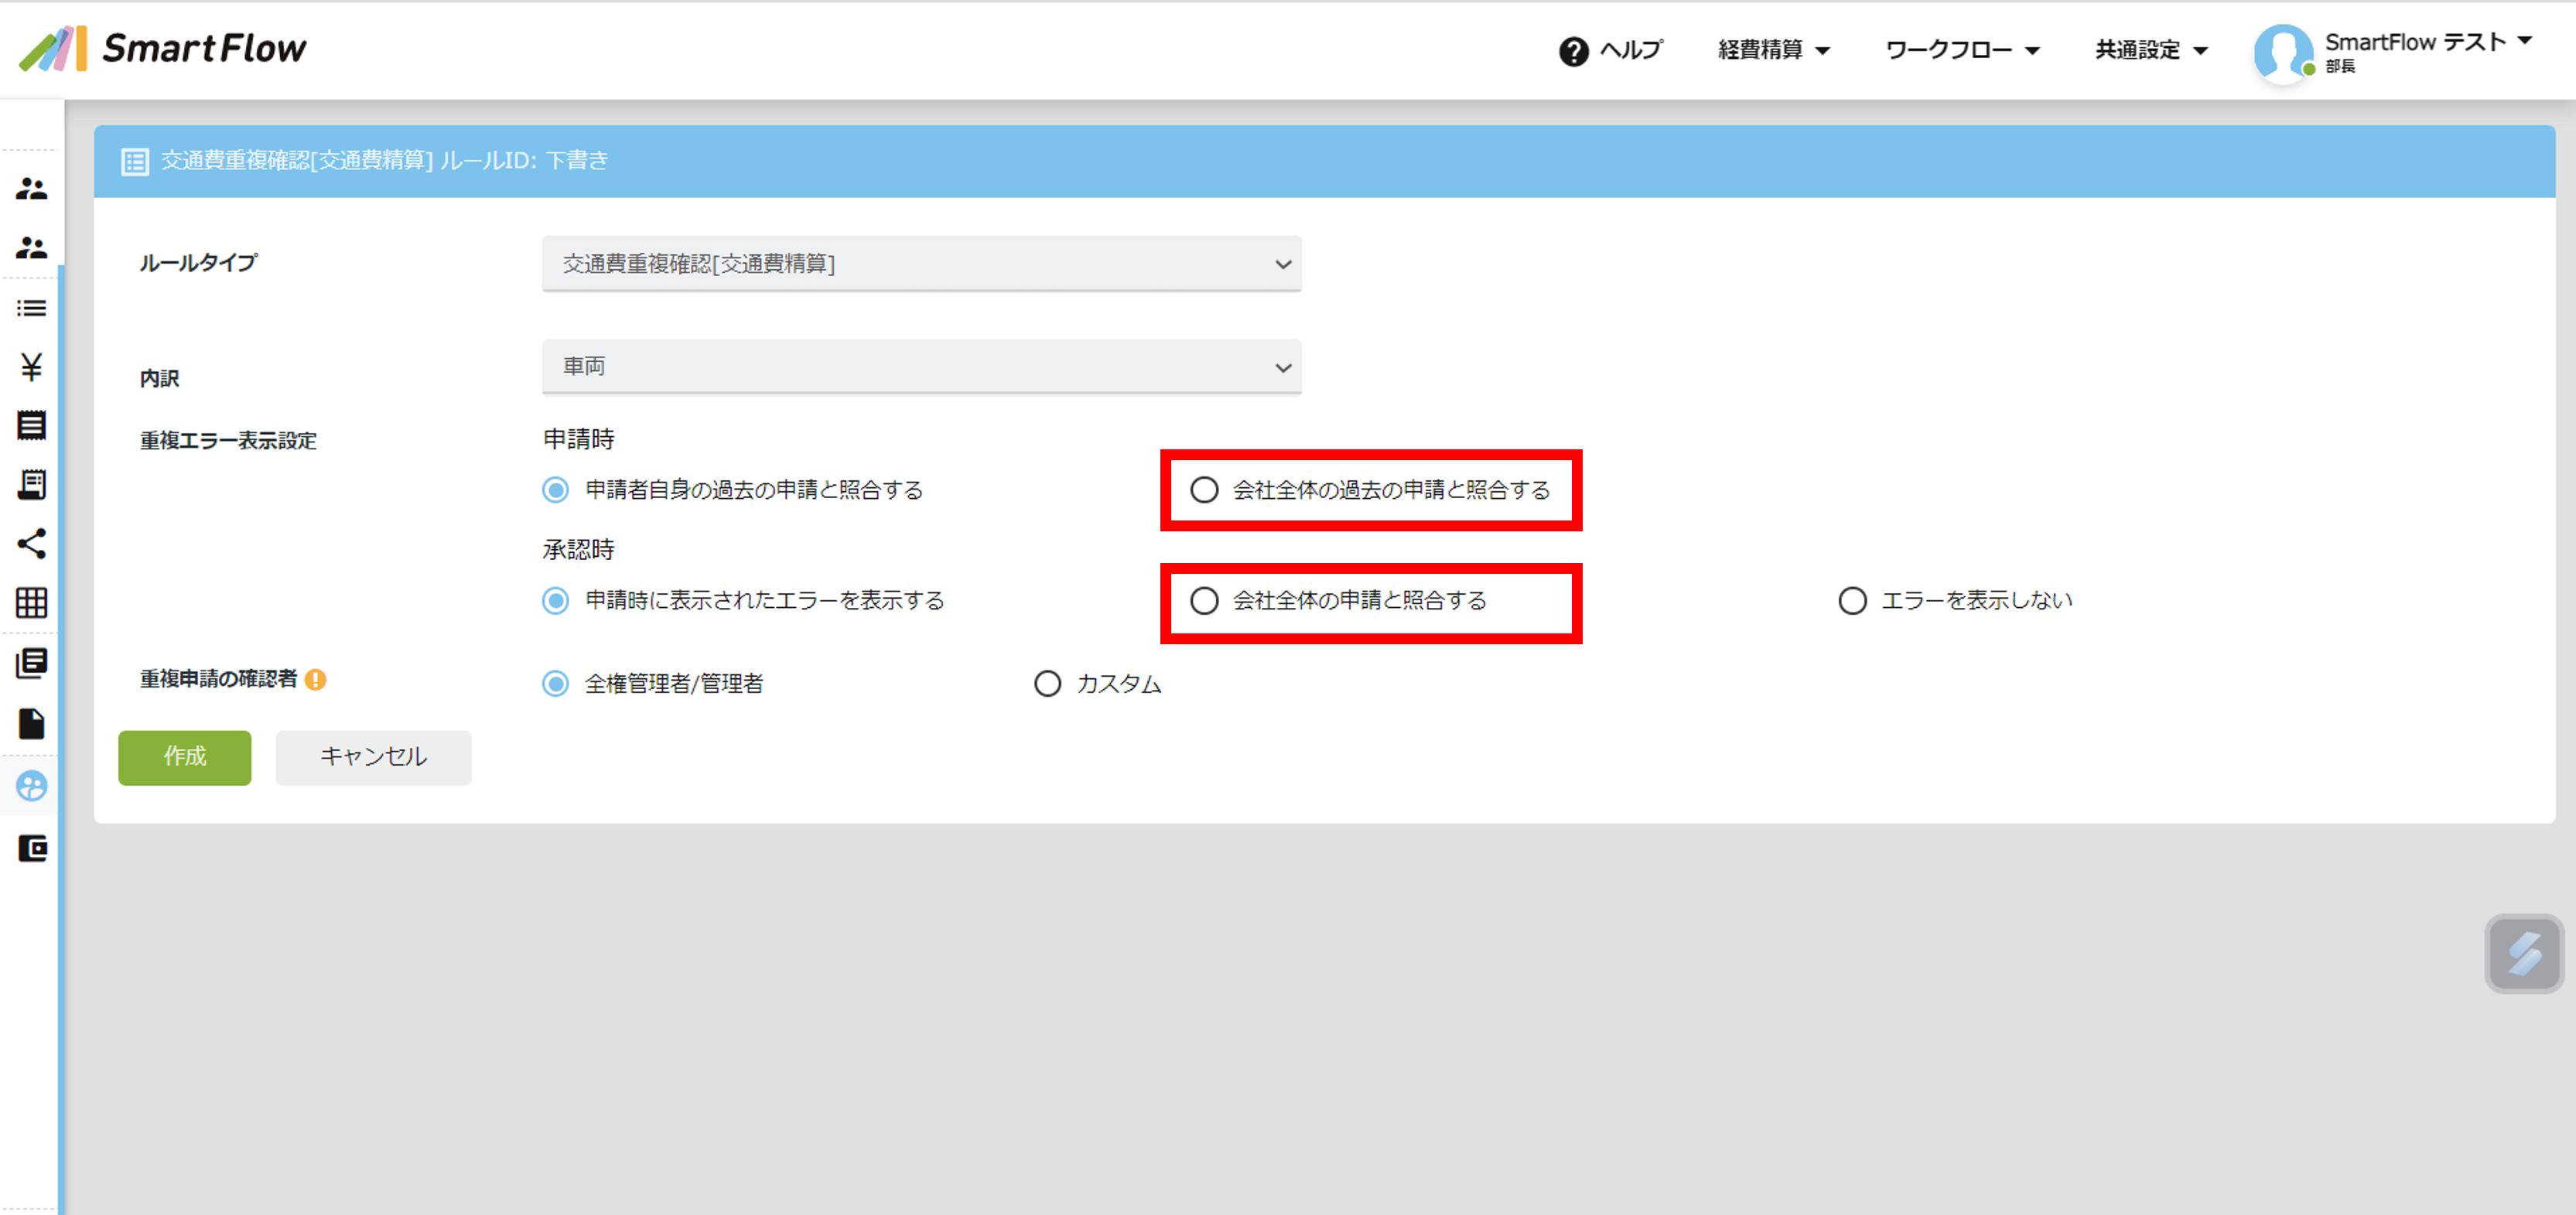This screenshot has width=2576, height=1215.
Task: Select 会社全体の申請と照合する radio option
Action: pos(1204,601)
